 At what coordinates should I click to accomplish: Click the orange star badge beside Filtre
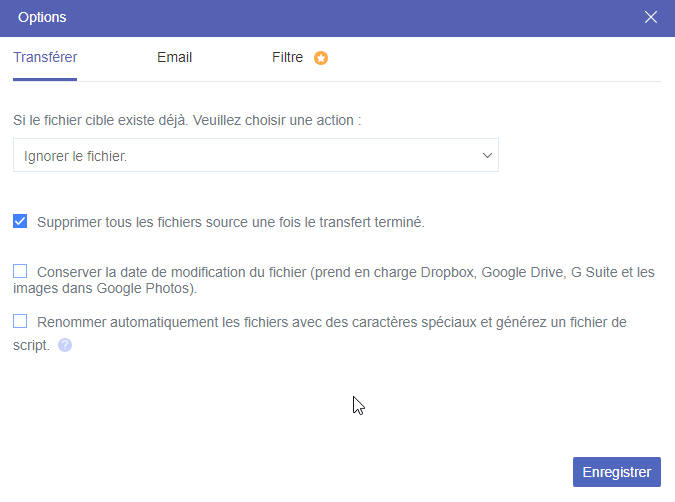tap(321, 58)
